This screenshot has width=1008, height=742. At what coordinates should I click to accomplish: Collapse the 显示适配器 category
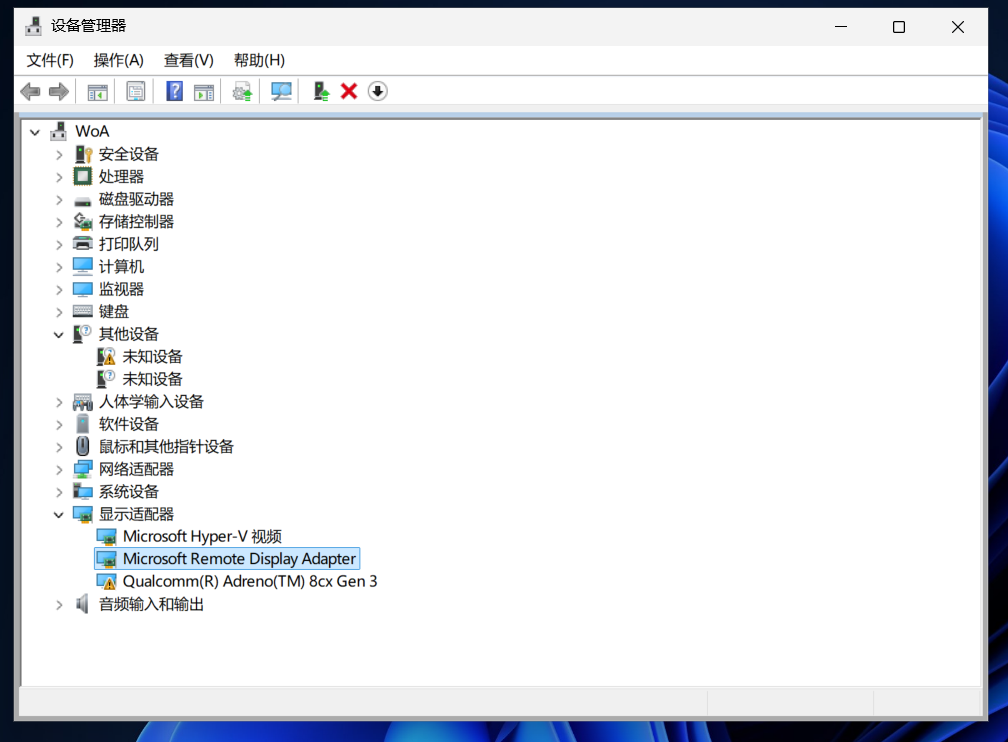coord(58,515)
